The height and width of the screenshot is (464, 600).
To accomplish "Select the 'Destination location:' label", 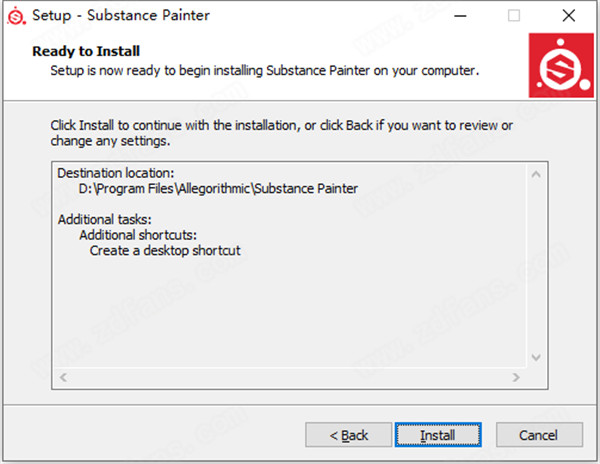I will [116, 173].
